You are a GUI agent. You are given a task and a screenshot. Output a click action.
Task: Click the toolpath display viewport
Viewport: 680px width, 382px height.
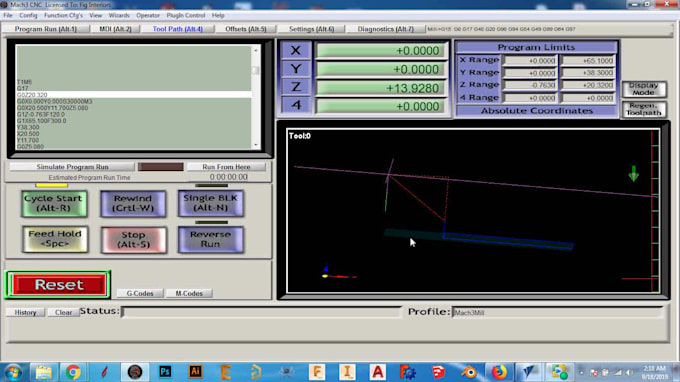pos(473,211)
